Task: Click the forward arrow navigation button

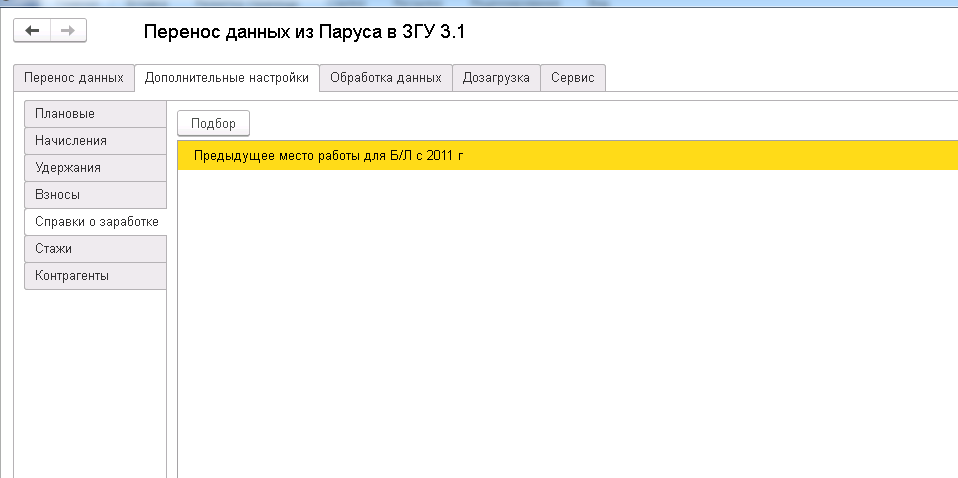Action: [68, 31]
